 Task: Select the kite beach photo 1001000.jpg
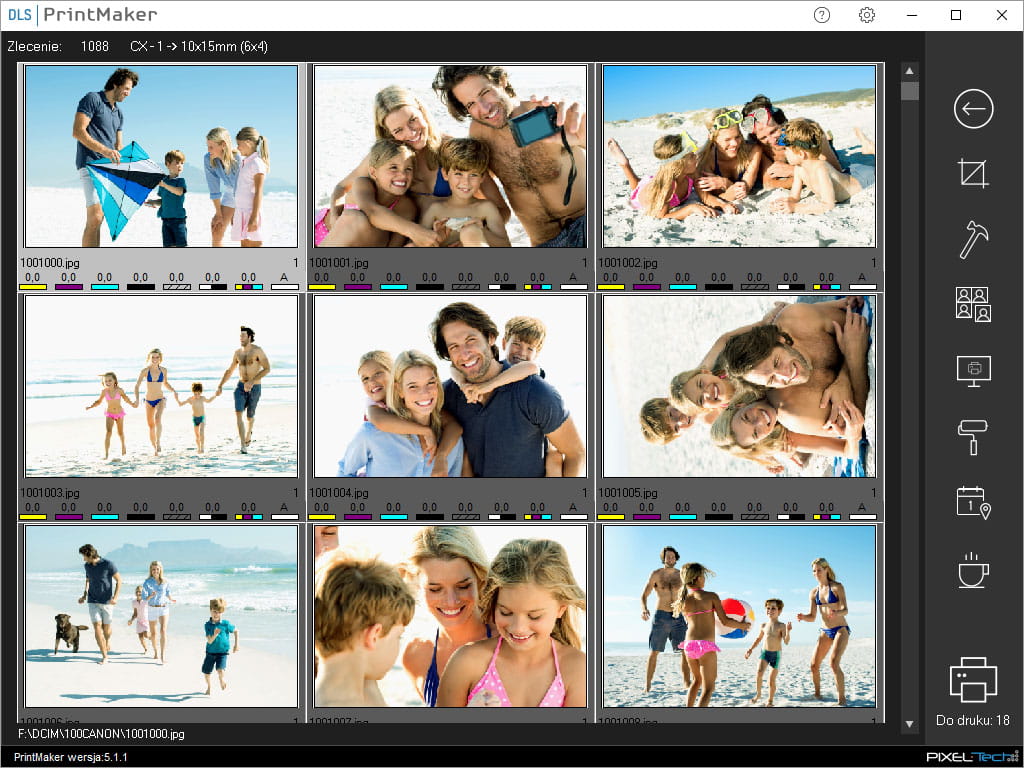pos(161,156)
